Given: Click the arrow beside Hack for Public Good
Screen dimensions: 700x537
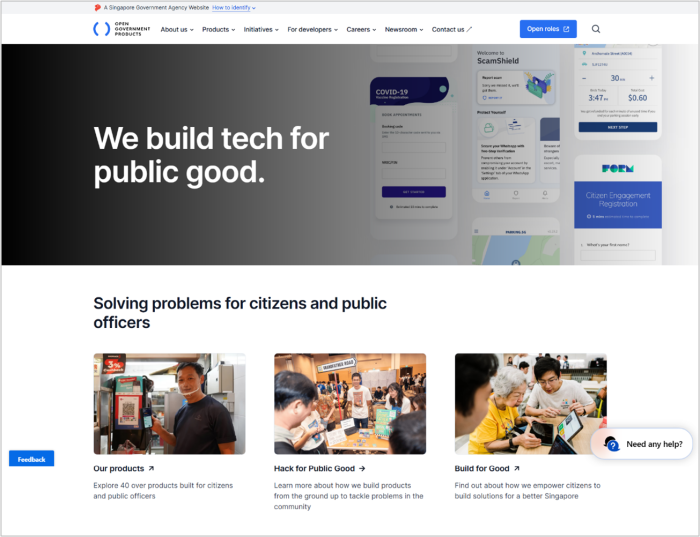Looking at the screenshot, I should coord(362,468).
